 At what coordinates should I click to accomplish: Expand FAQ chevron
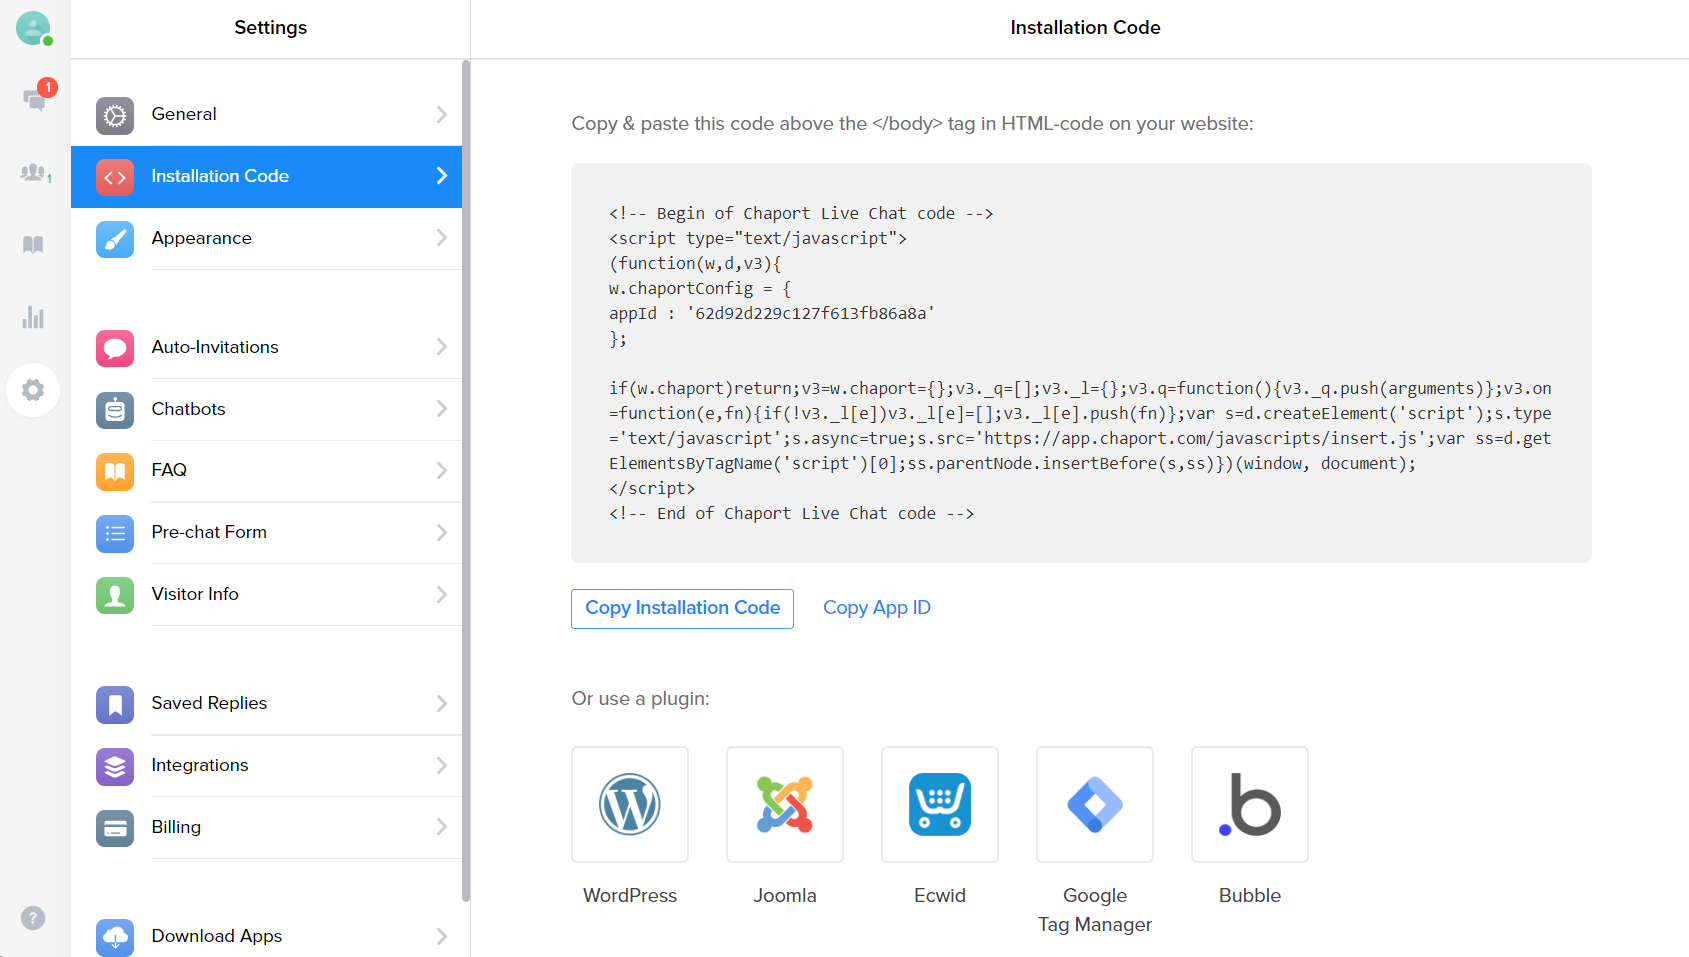[x=441, y=470]
